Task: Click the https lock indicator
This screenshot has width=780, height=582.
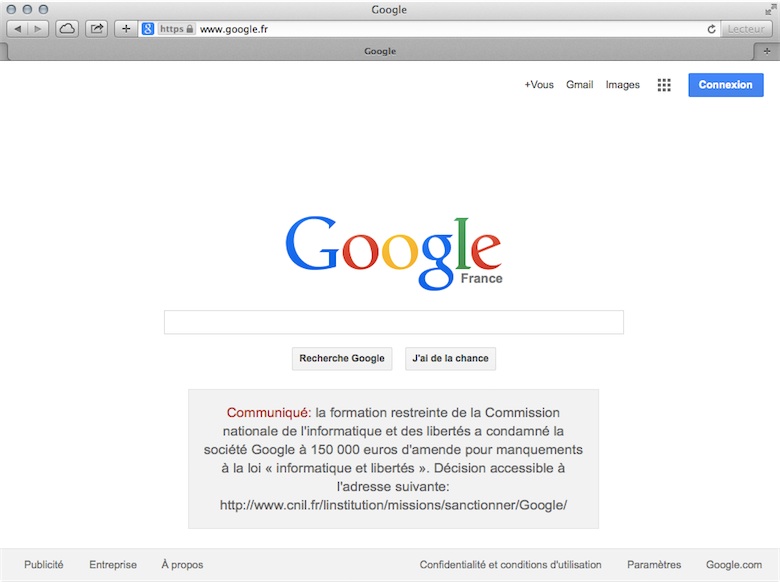Action: click(x=176, y=29)
